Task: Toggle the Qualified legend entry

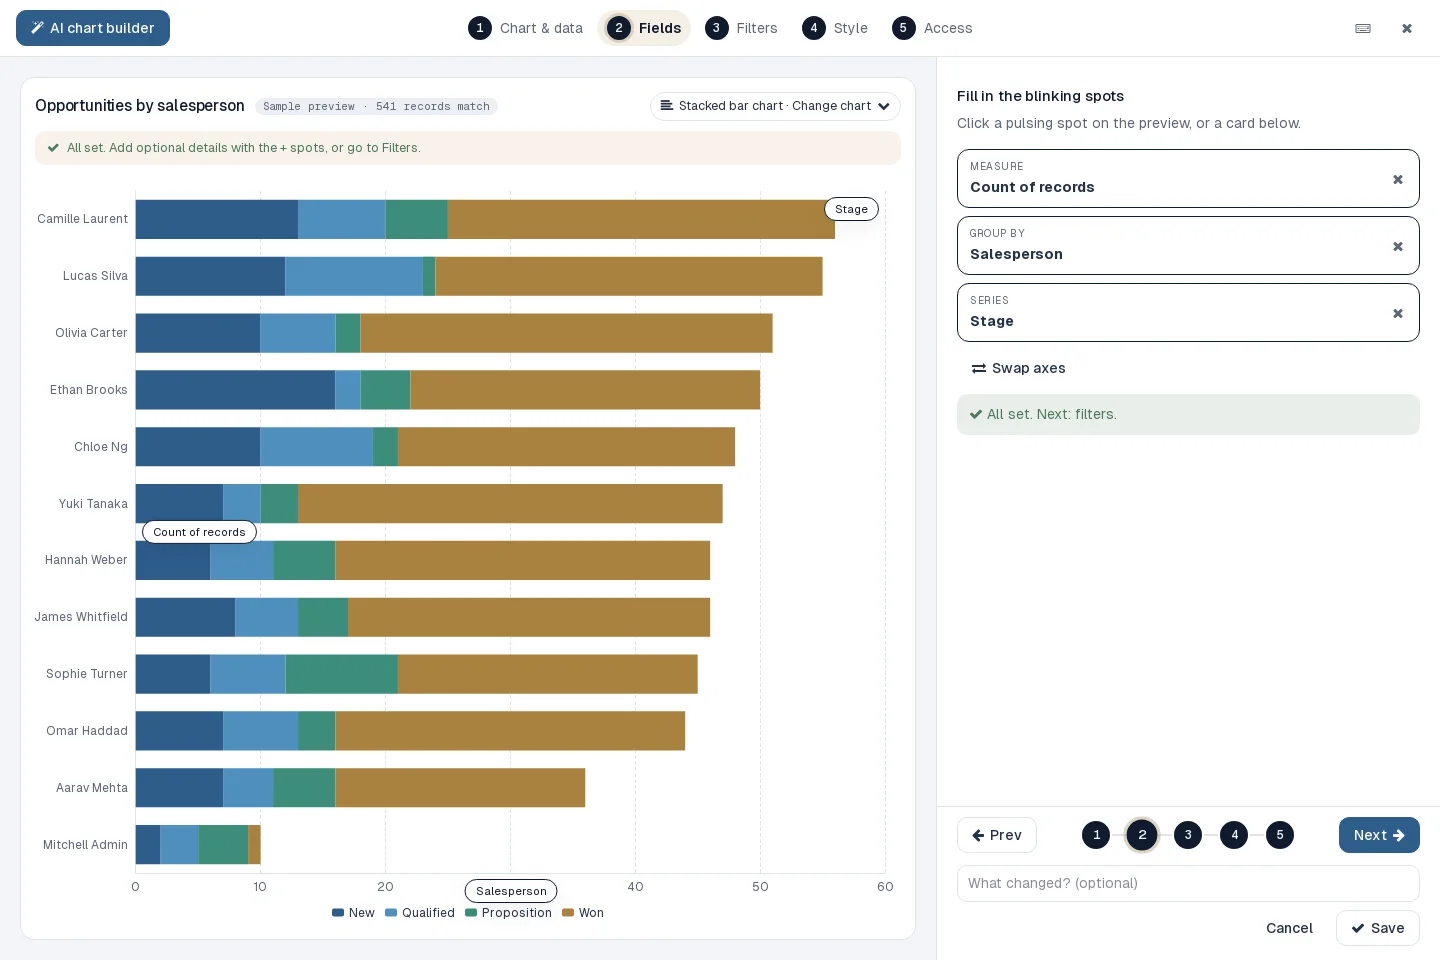Action: 420,913
